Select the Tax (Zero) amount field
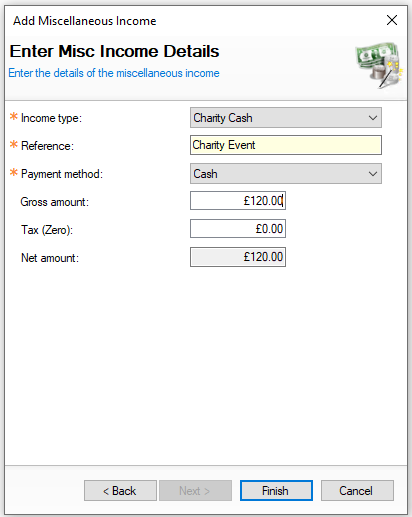Image resolution: width=412 pixels, height=517 pixels. coord(238,229)
